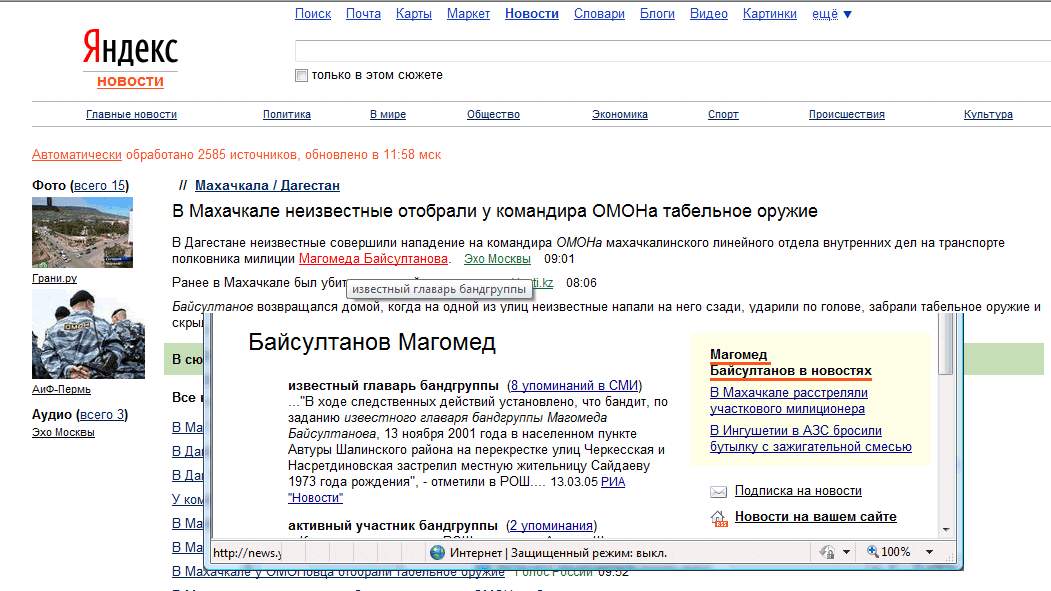The height and width of the screenshot is (591, 1051).
Task: Go to the Культура section
Action: (x=988, y=115)
